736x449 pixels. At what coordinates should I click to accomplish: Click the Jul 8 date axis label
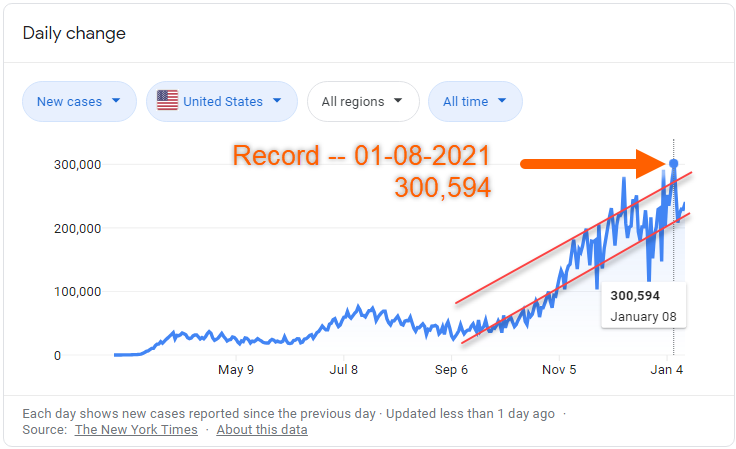point(344,370)
